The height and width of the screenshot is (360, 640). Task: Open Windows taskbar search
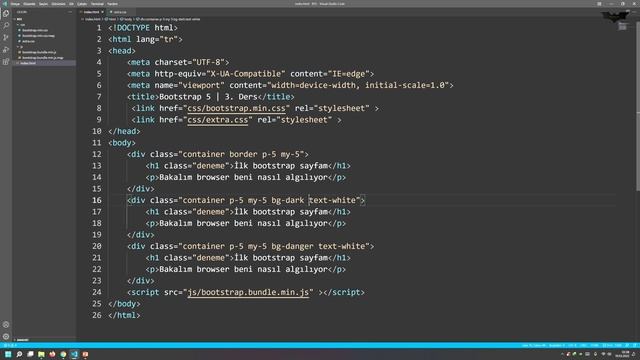coord(19,354)
